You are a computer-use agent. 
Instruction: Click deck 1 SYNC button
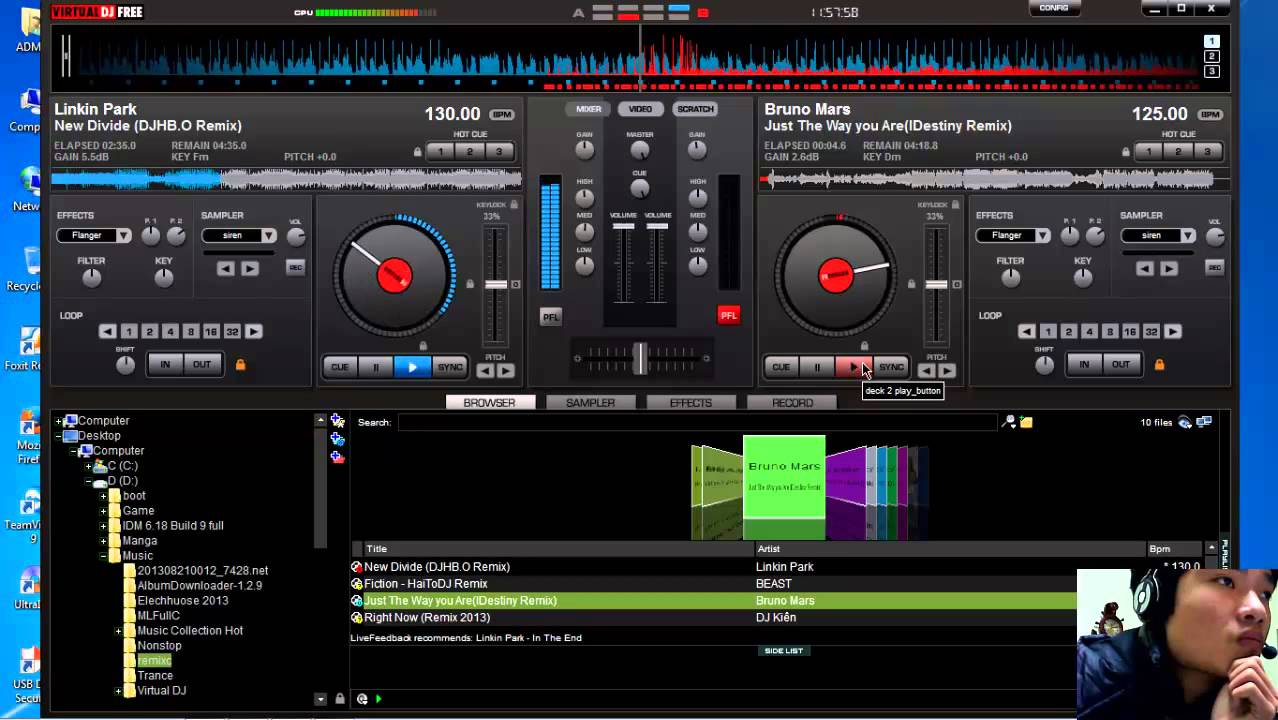(450, 367)
